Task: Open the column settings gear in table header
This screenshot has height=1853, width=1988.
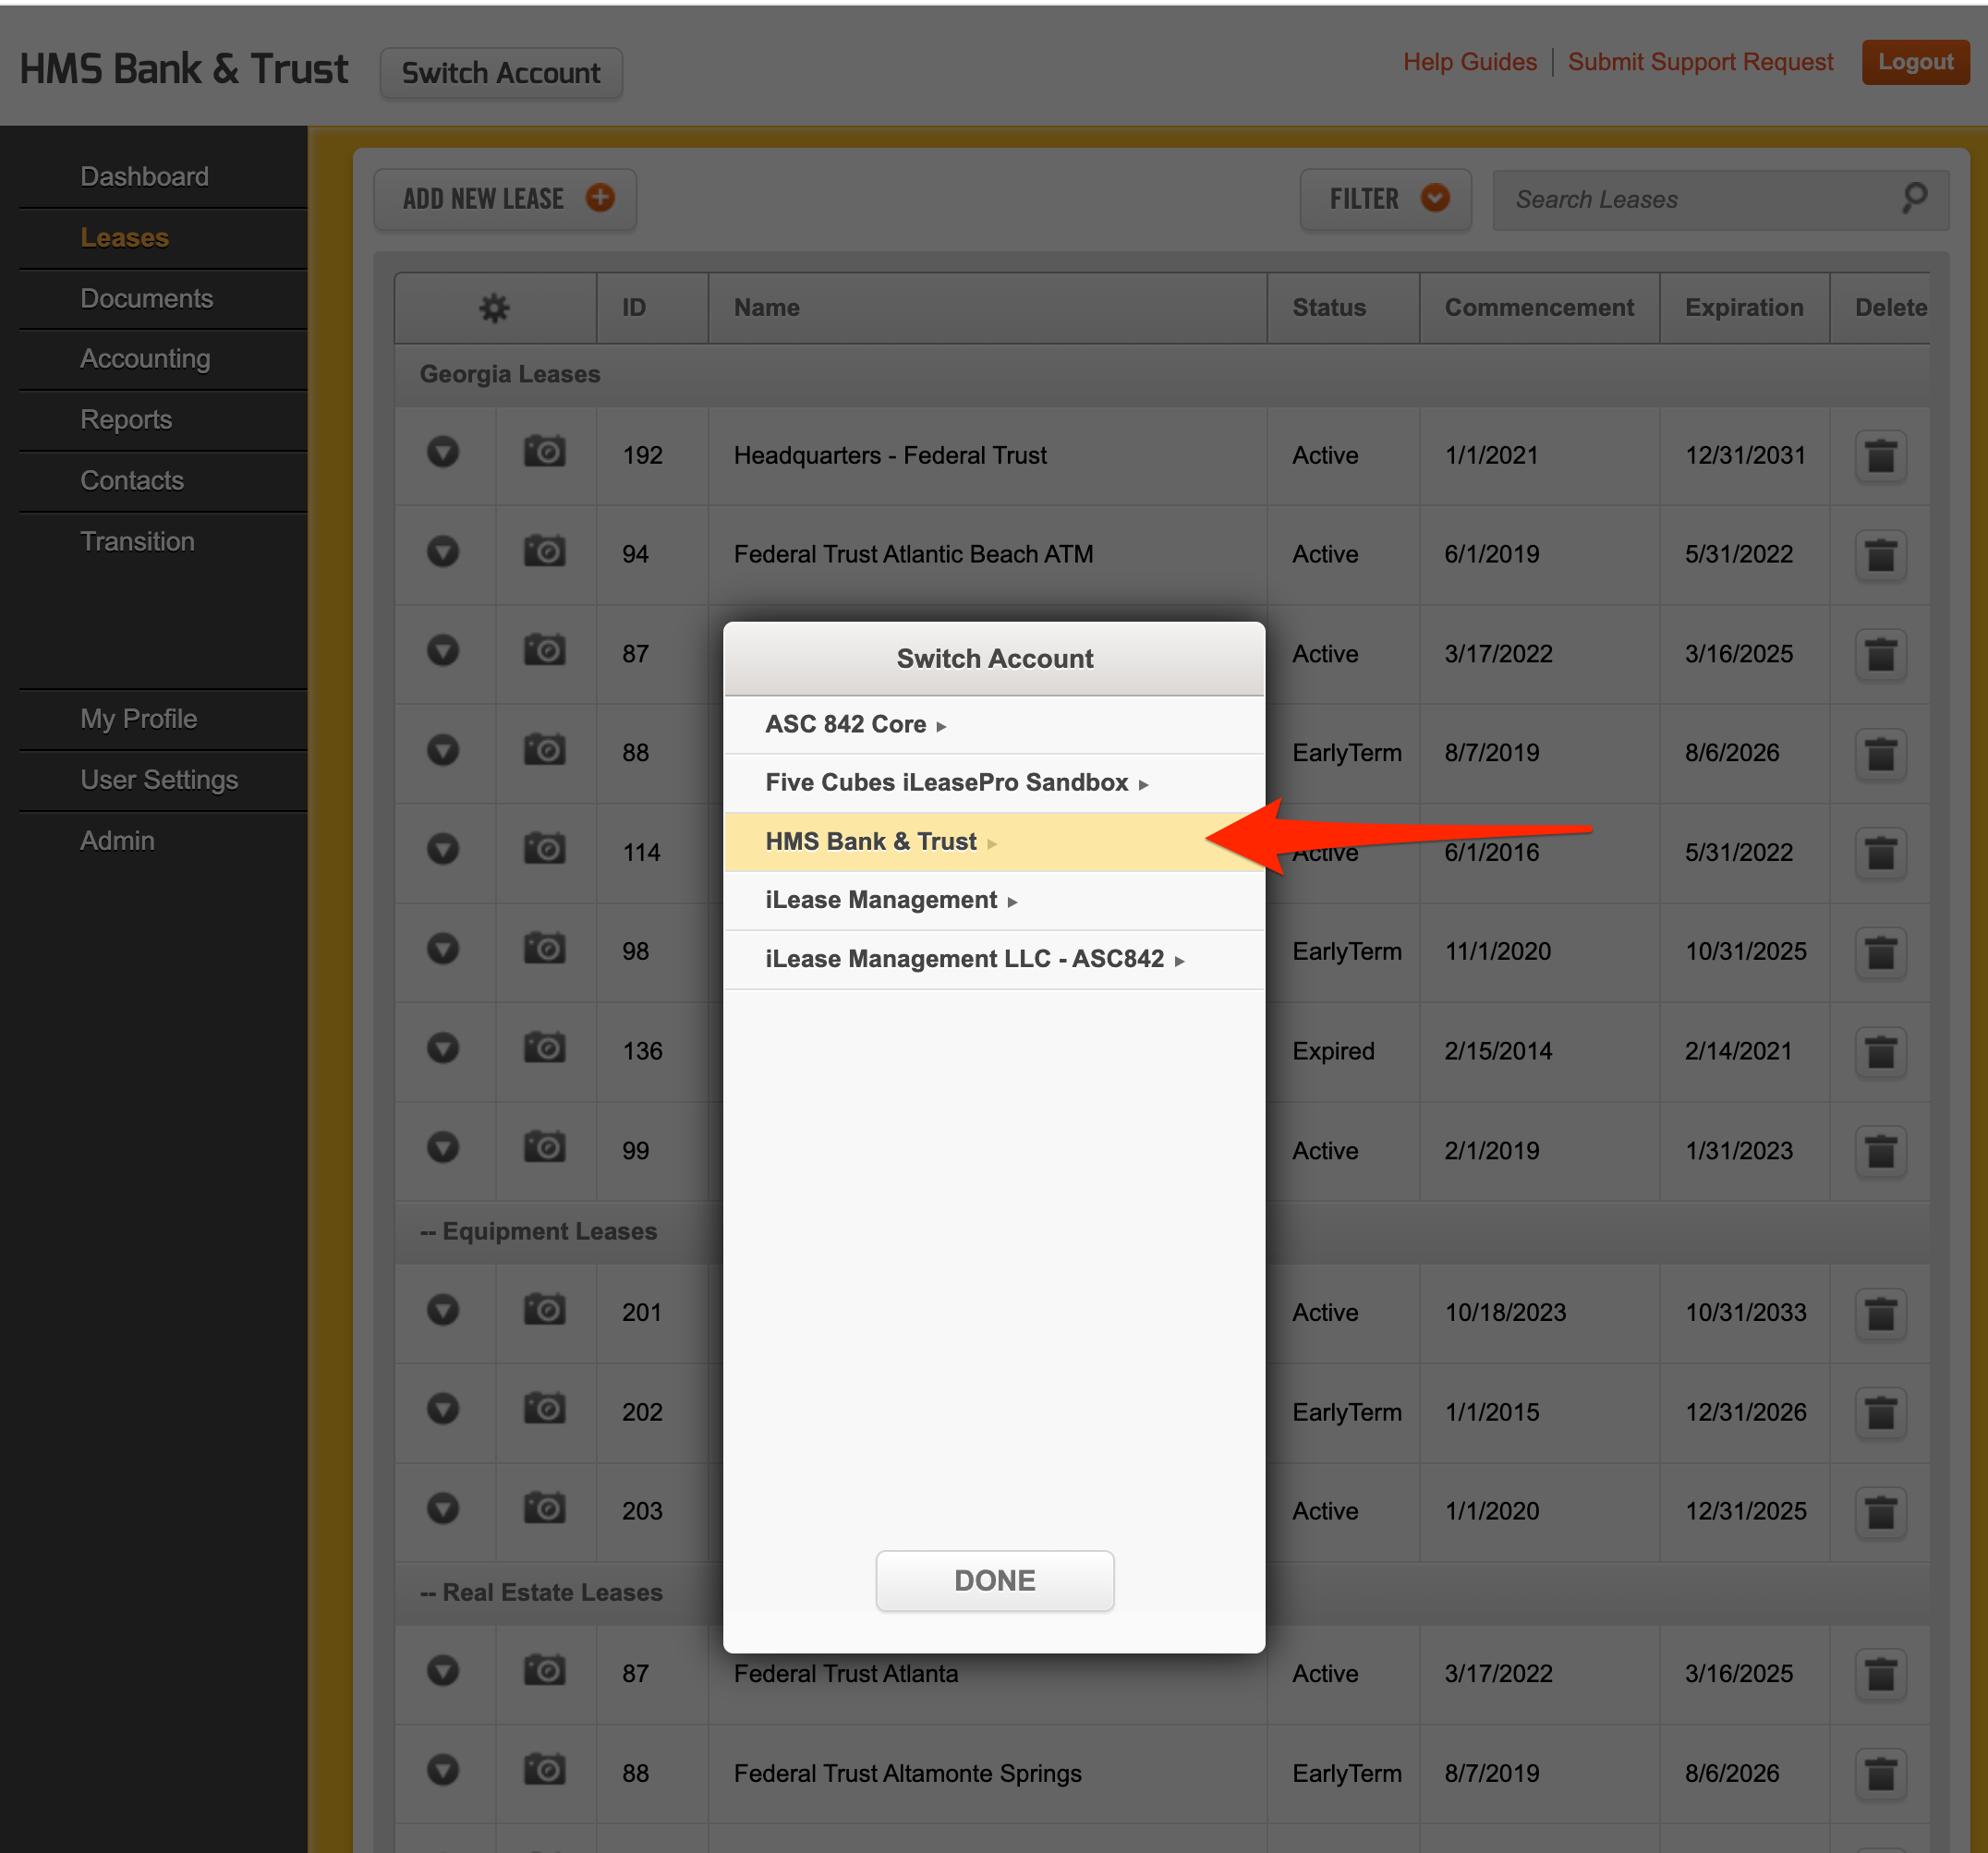Action: coord(494,307)
